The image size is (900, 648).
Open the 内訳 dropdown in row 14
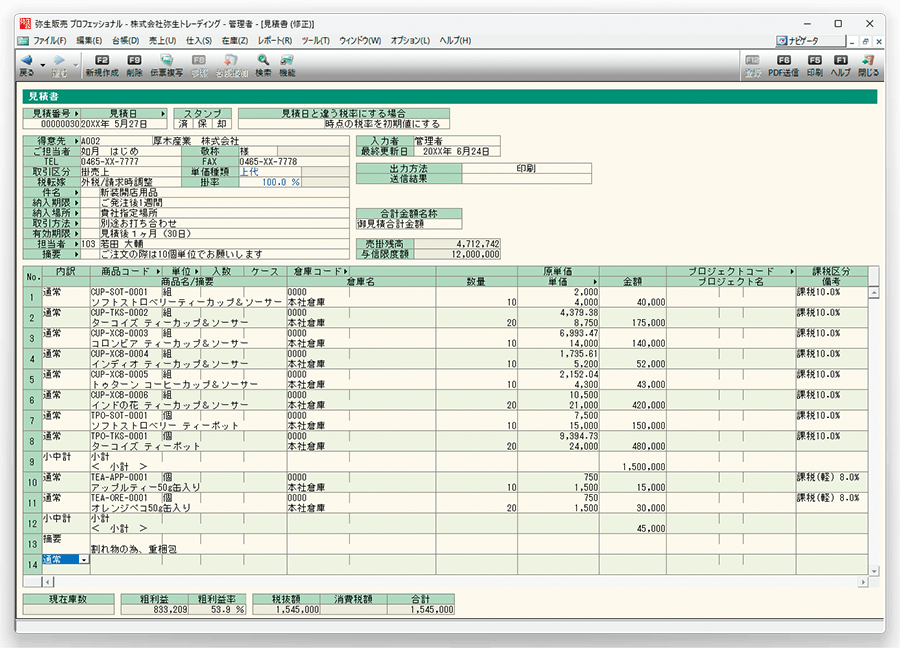(x=84, y=560)
